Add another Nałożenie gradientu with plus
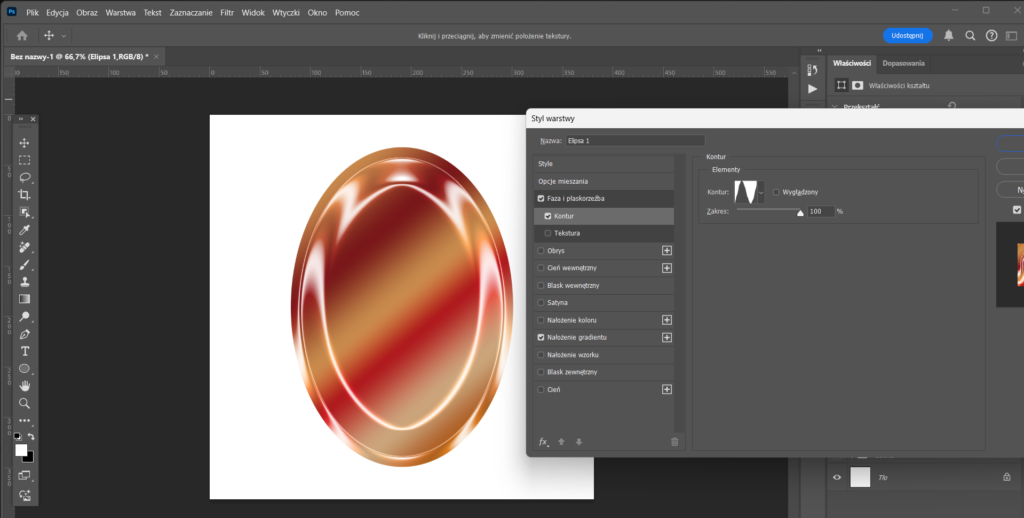The height and width of the screenshot is (518, 1024). (667, 338)
